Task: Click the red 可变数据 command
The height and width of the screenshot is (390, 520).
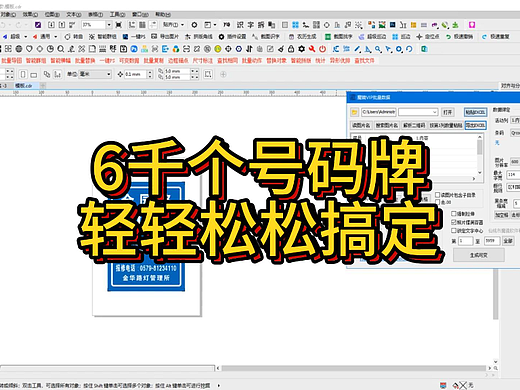Action: (129, 61)
